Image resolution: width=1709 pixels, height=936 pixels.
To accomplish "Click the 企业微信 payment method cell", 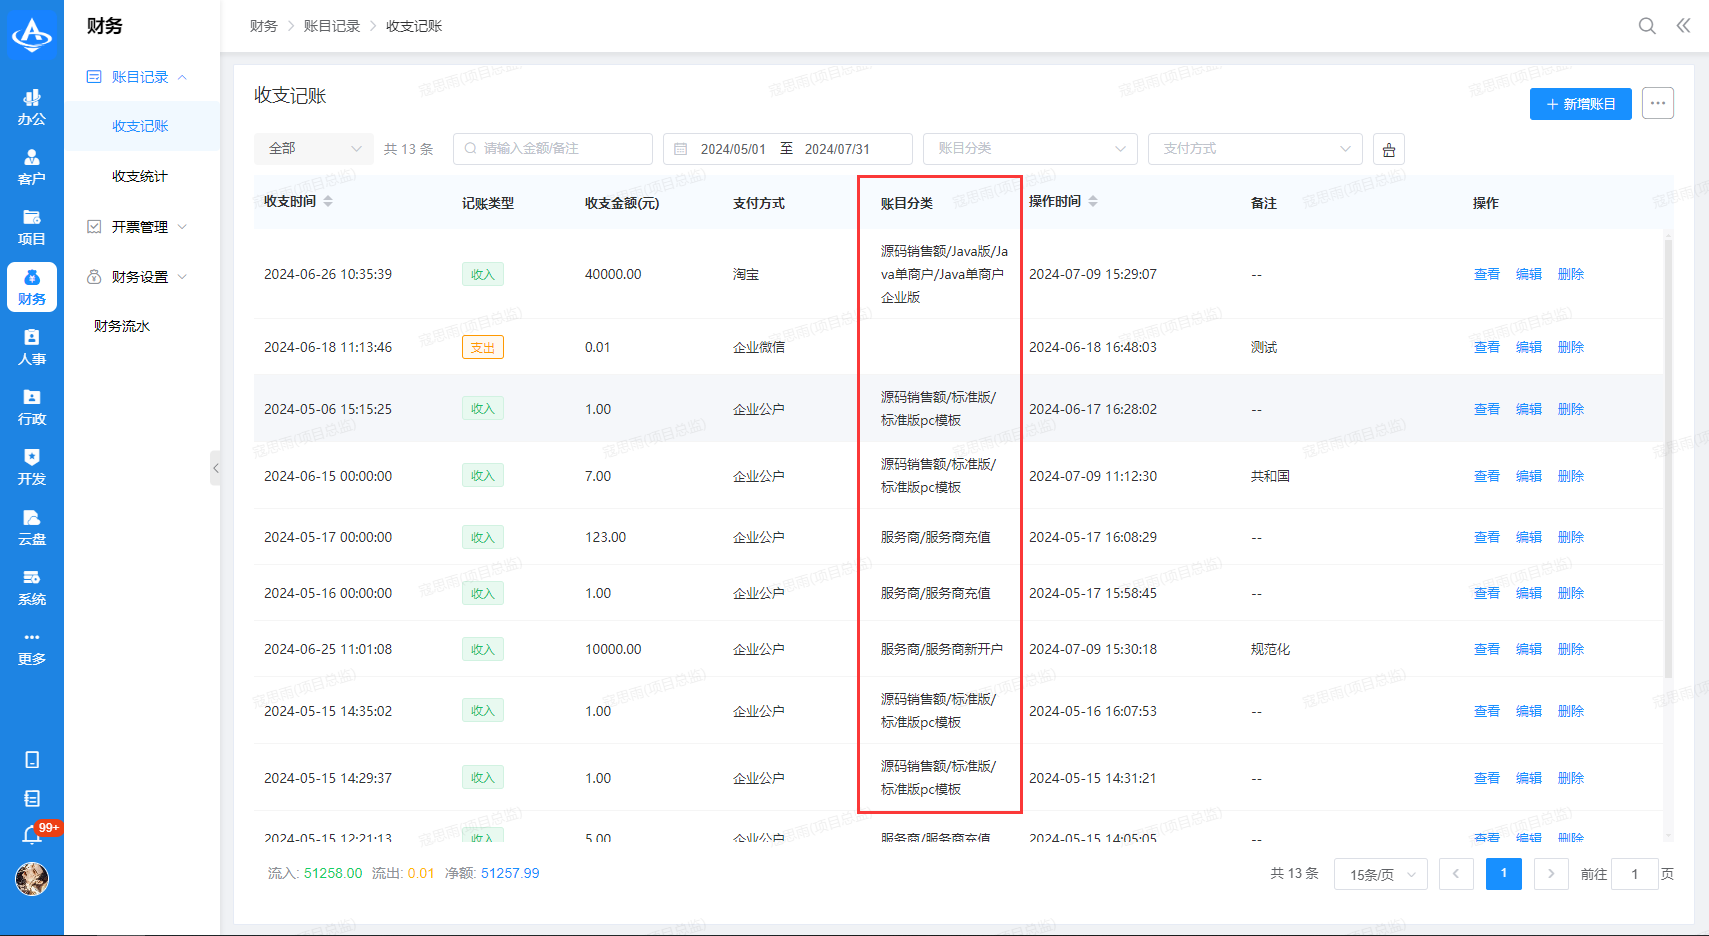I will (759, 347).
